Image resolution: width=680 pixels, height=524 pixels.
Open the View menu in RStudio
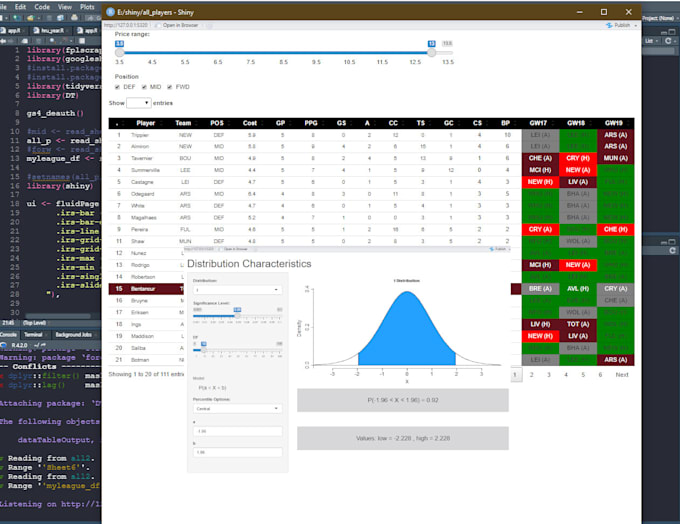[x=65, y=7]
